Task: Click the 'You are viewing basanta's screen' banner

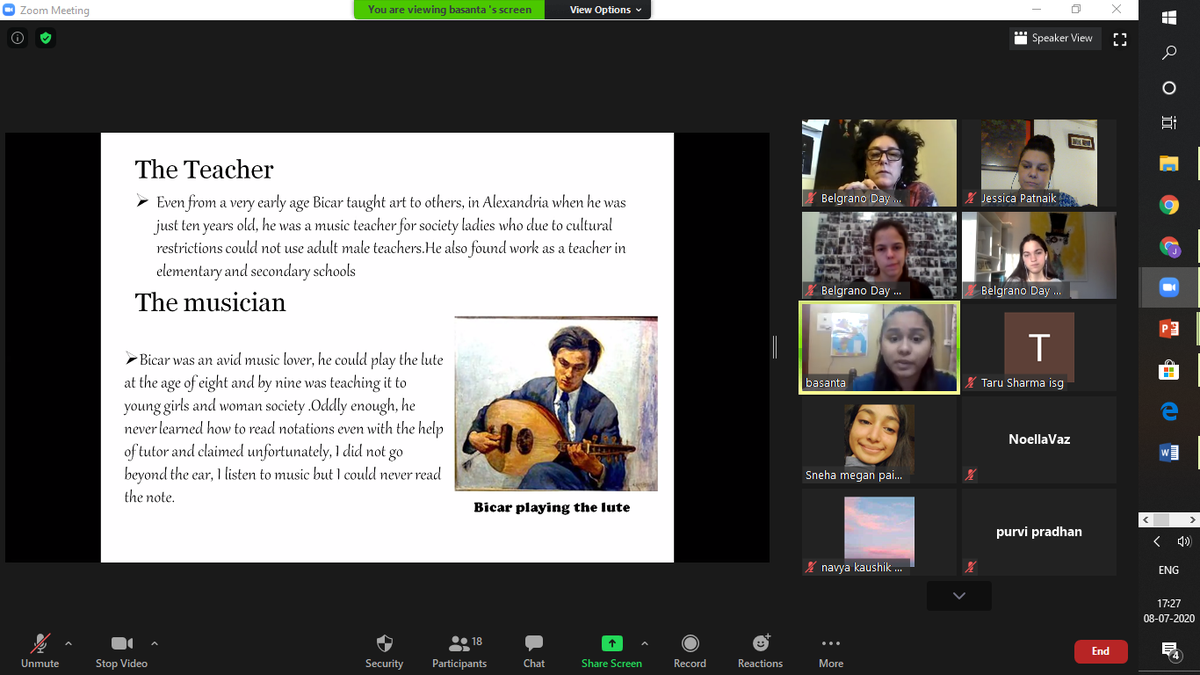Action: coord(450,10)
